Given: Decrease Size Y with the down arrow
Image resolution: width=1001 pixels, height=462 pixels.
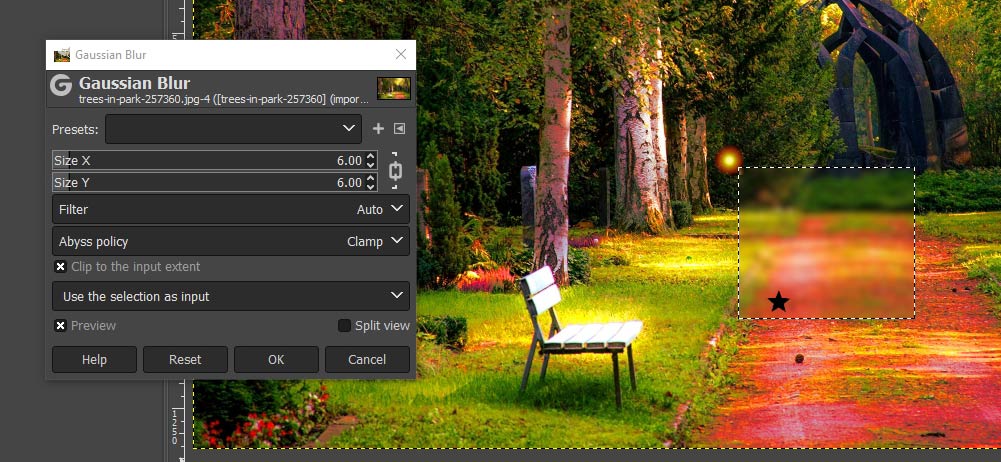Looking at the screenshot, I should pos(370,186).
